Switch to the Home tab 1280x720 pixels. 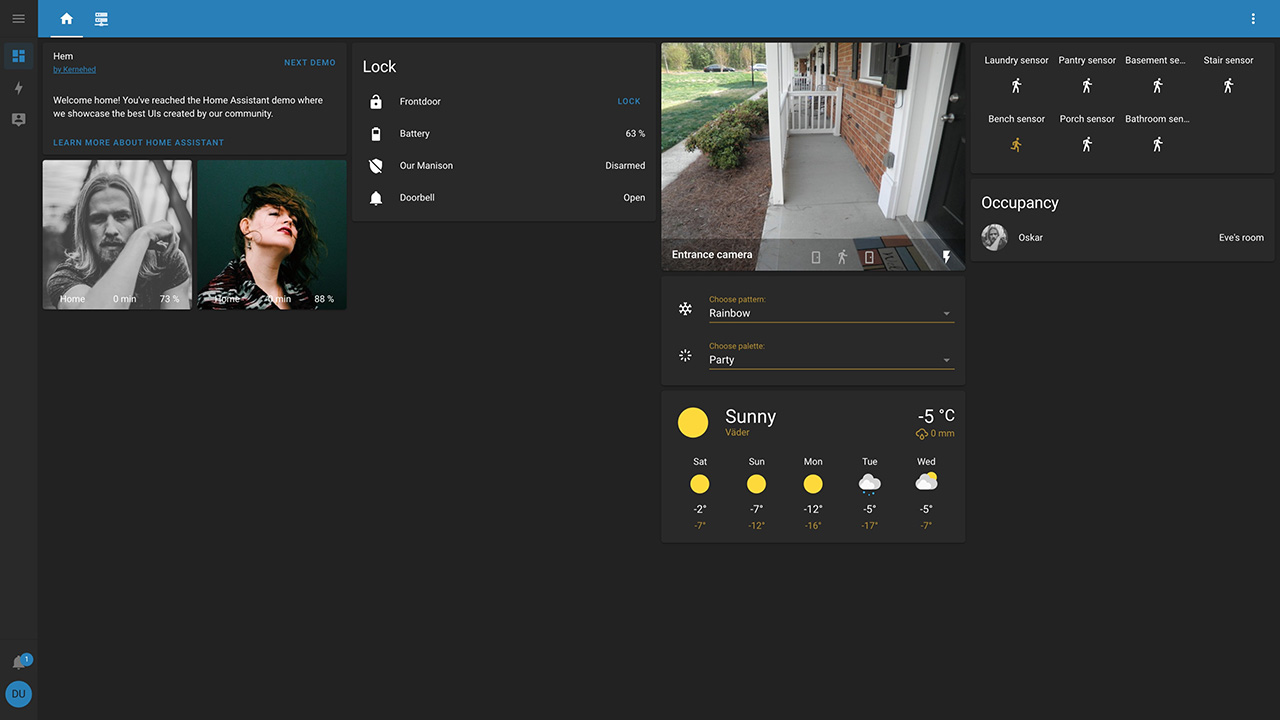coord(66,18)
